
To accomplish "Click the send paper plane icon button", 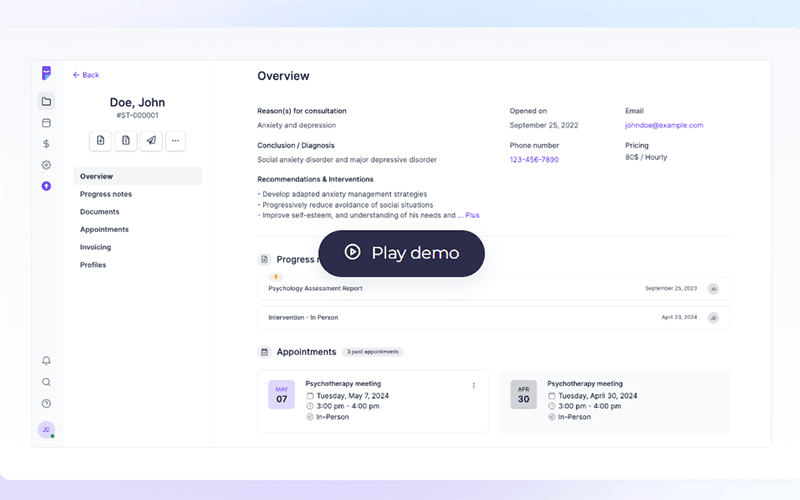I will (x=151, y=141).
